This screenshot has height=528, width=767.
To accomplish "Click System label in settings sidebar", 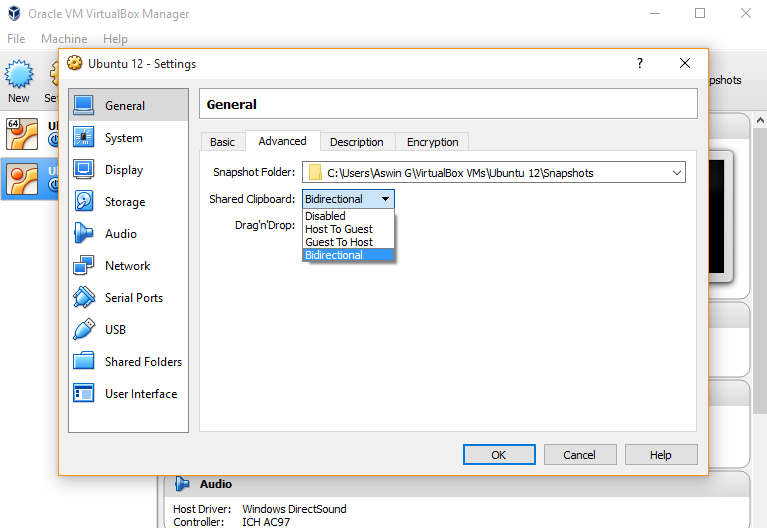I will point(124,138).
